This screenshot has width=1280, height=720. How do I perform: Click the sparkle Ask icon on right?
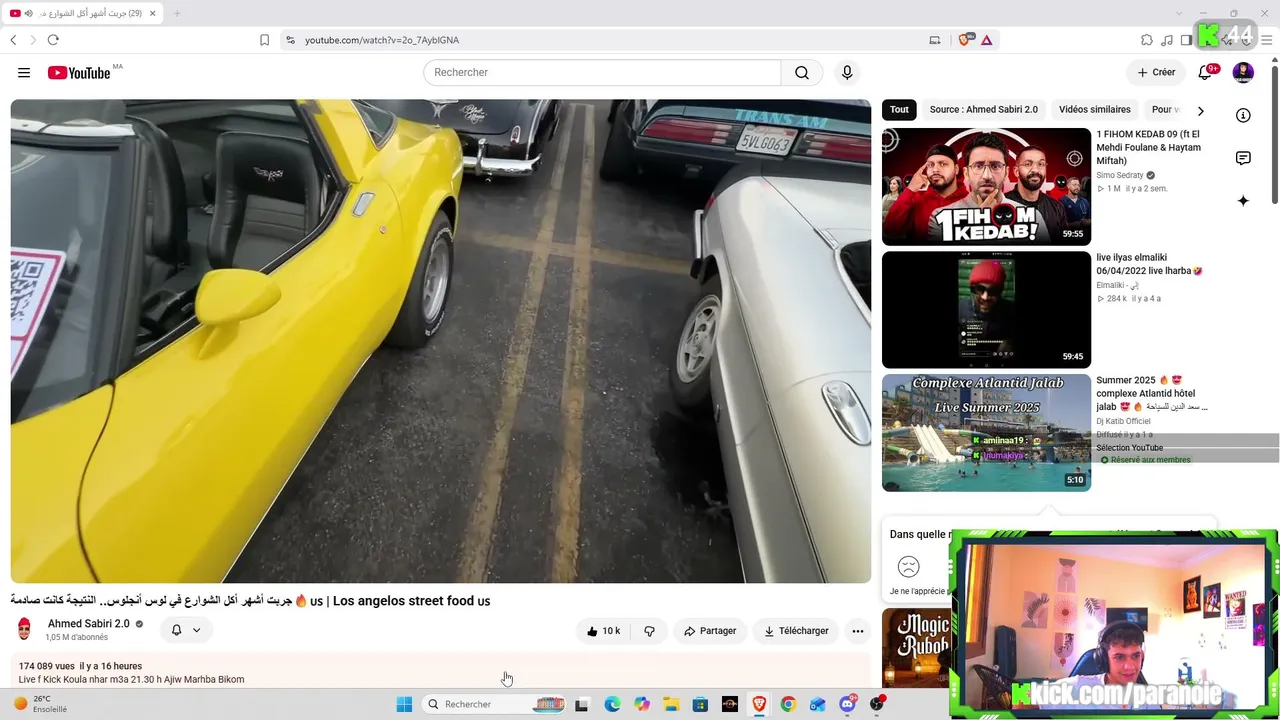(1243, 201)
